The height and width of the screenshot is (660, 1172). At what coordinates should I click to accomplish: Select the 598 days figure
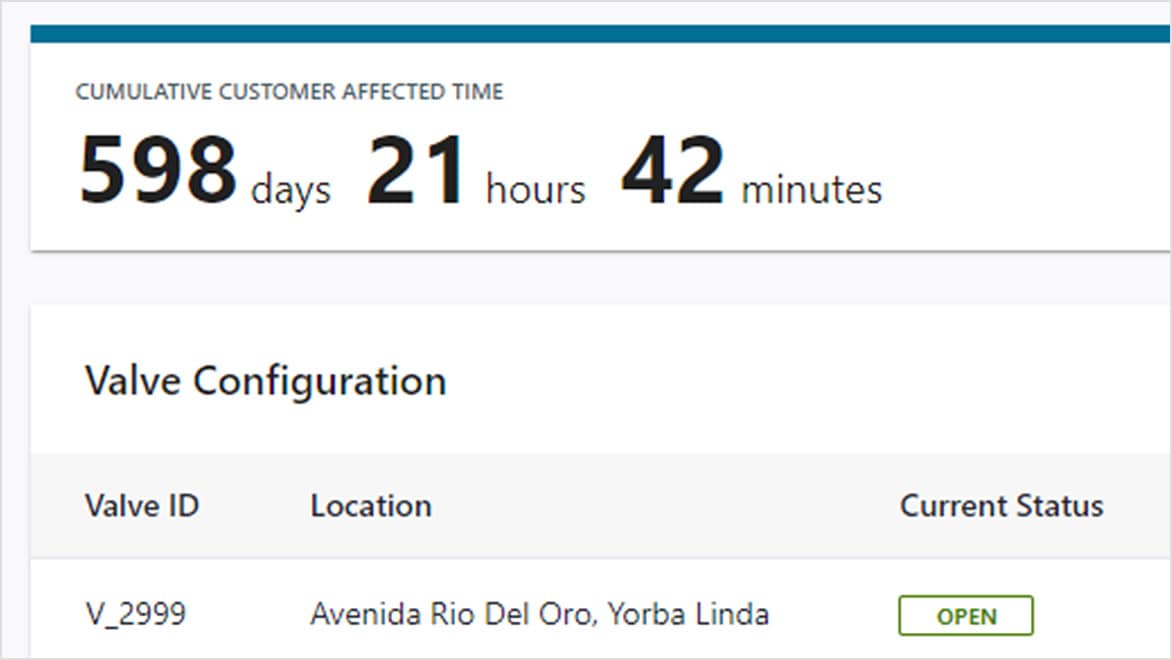point(158,170)
